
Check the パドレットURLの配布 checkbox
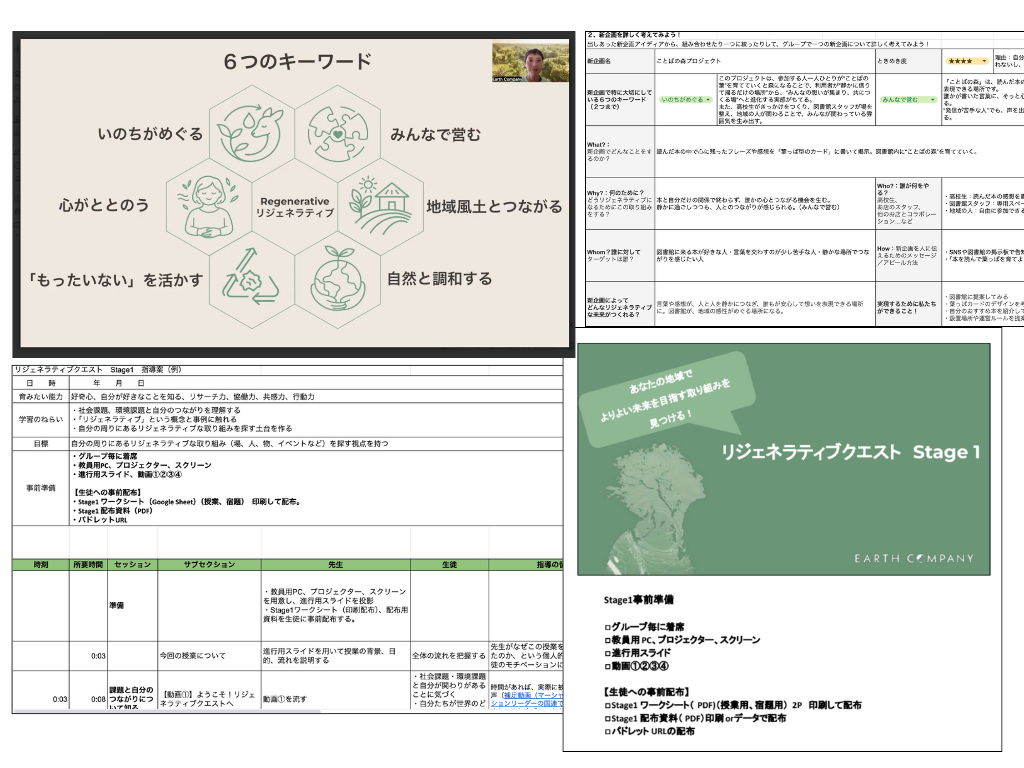[x=607, y=733]
